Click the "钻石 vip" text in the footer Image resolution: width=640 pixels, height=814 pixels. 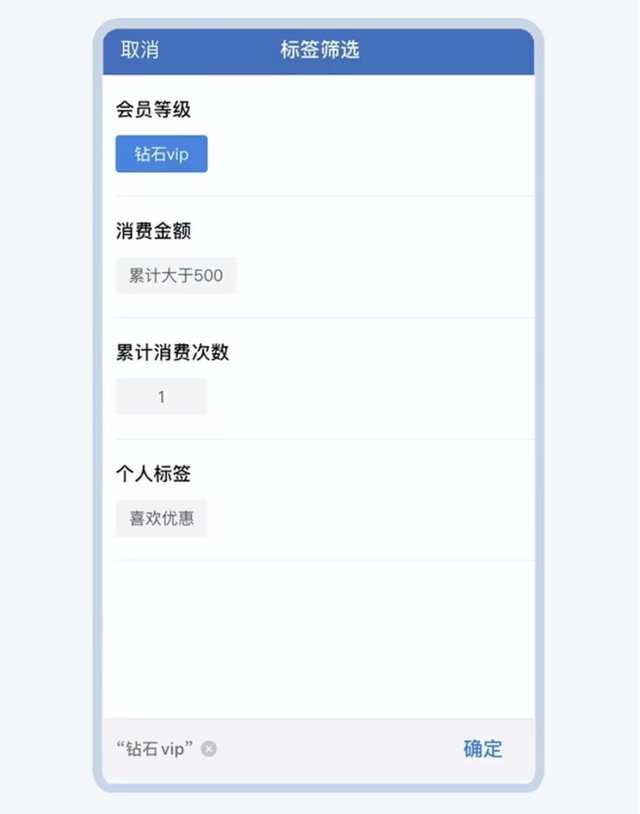tap(155, 749)
